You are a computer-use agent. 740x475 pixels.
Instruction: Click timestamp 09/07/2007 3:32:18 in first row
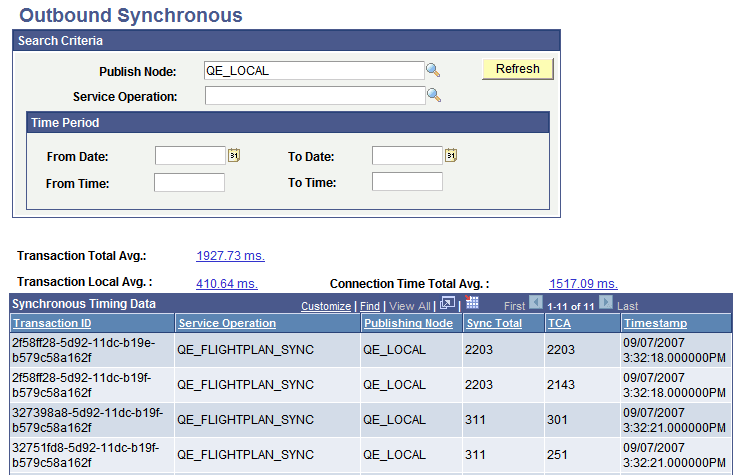click(674, 350)
